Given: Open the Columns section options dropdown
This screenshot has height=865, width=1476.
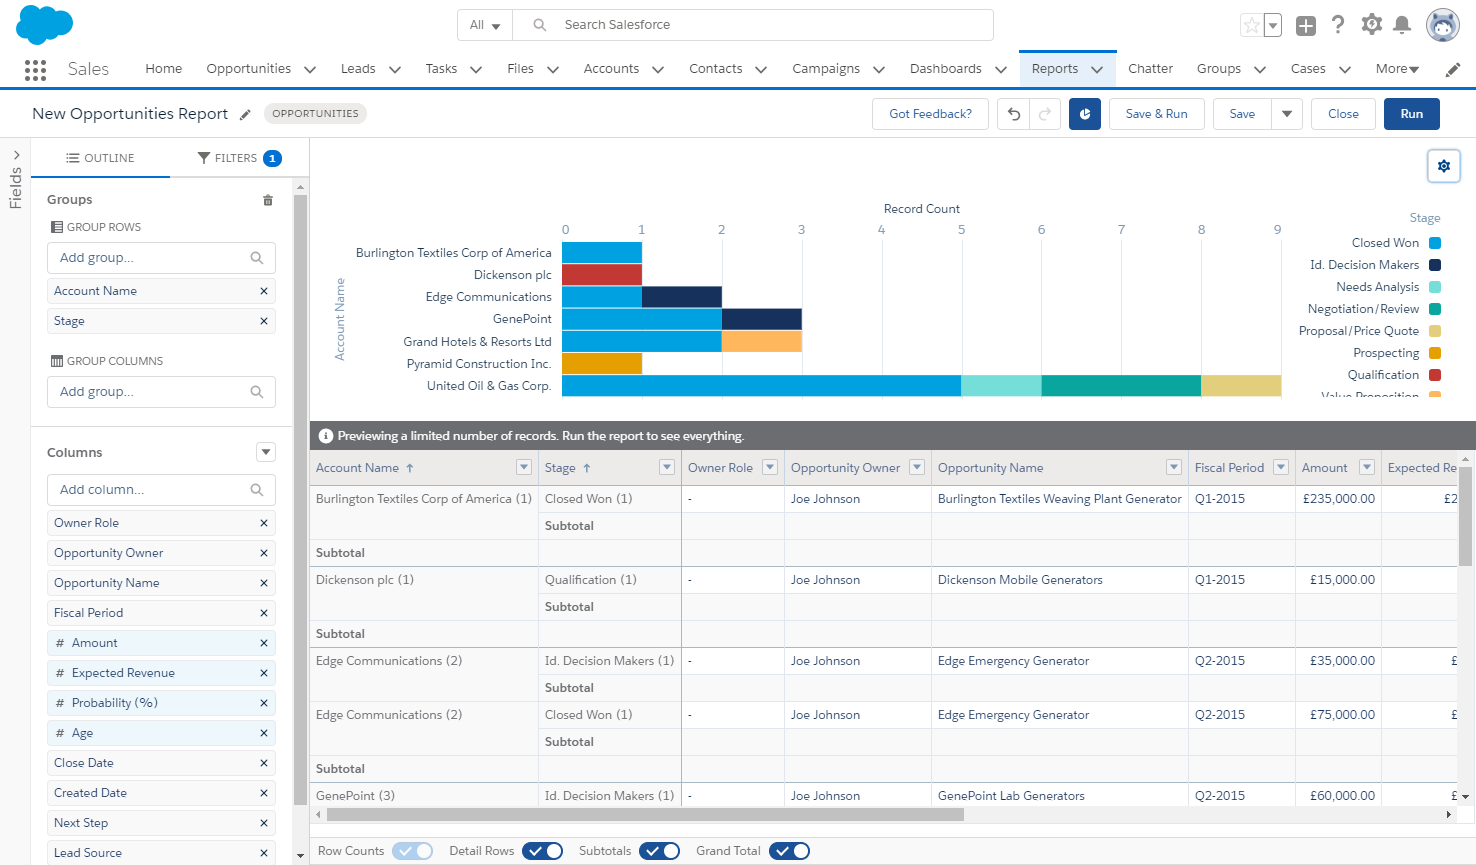Looking at the screenshot, I should point(266,452).
